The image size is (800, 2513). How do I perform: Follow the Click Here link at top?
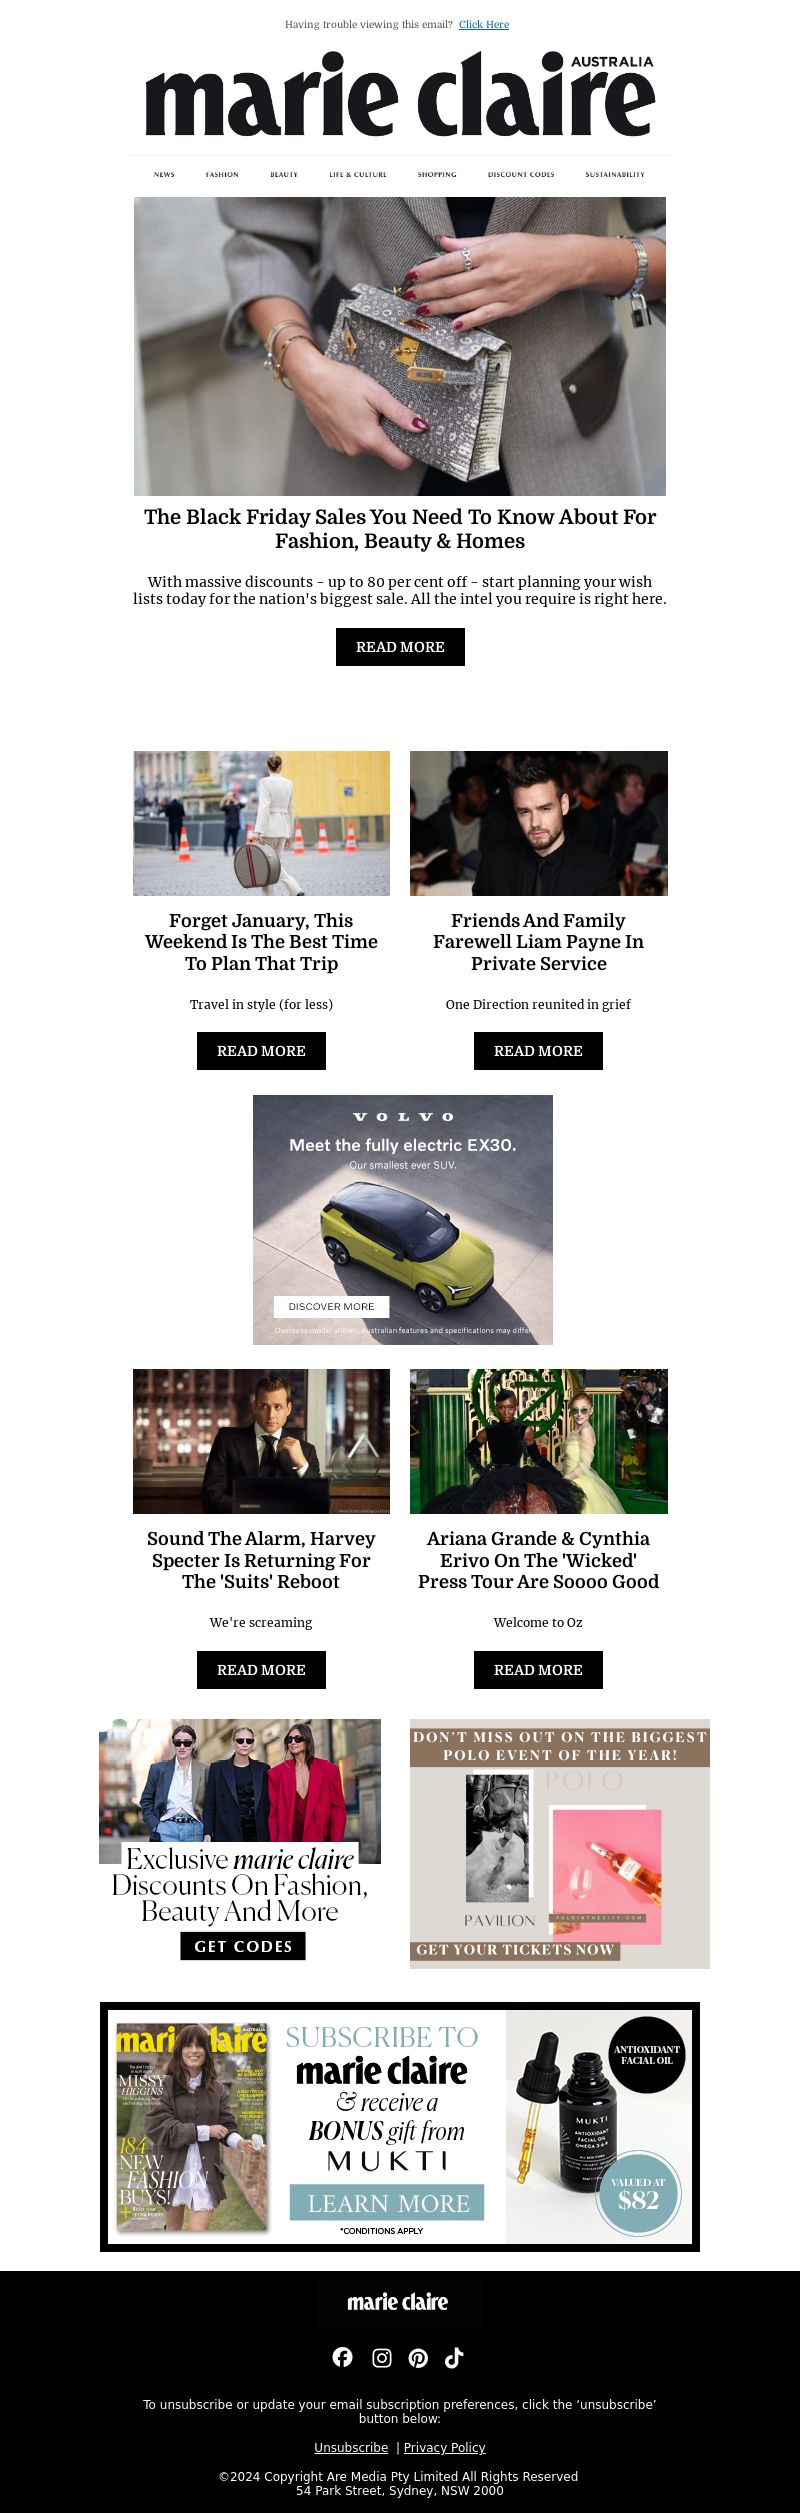click(x=484, y=24)
